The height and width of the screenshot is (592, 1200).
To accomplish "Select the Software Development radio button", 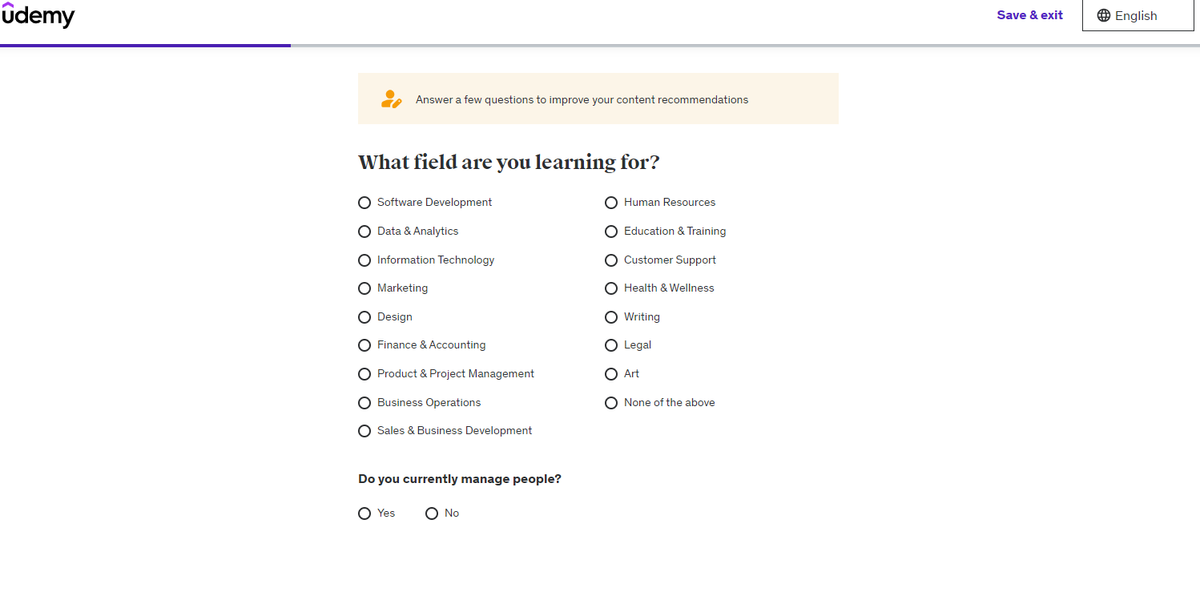I will click(365, 203).
